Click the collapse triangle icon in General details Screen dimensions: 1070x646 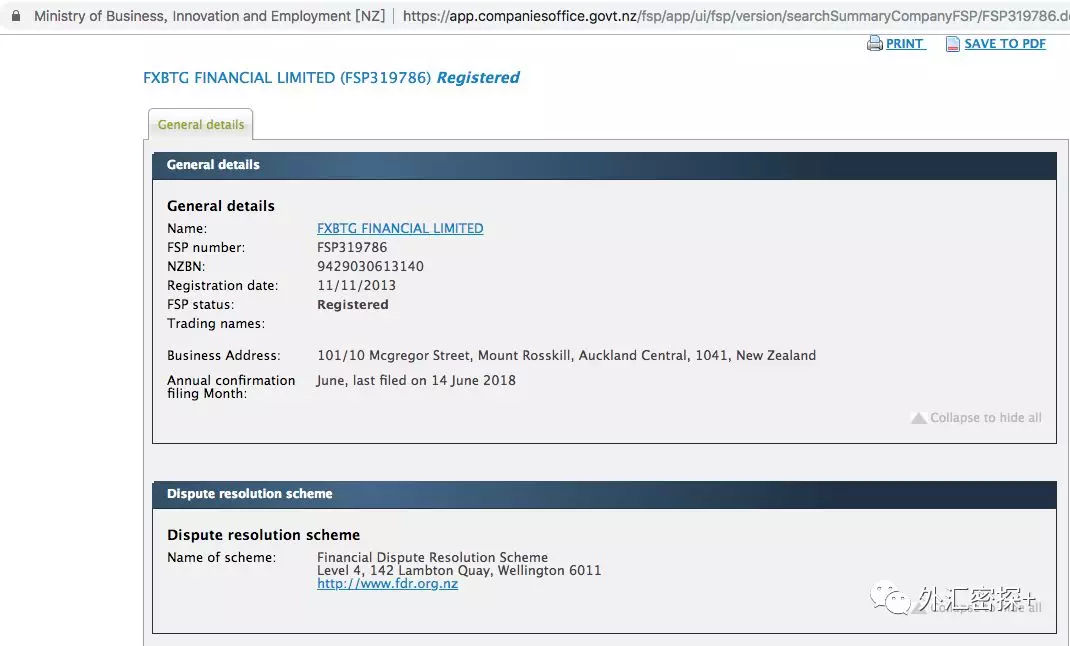click(x=918, y=418)
